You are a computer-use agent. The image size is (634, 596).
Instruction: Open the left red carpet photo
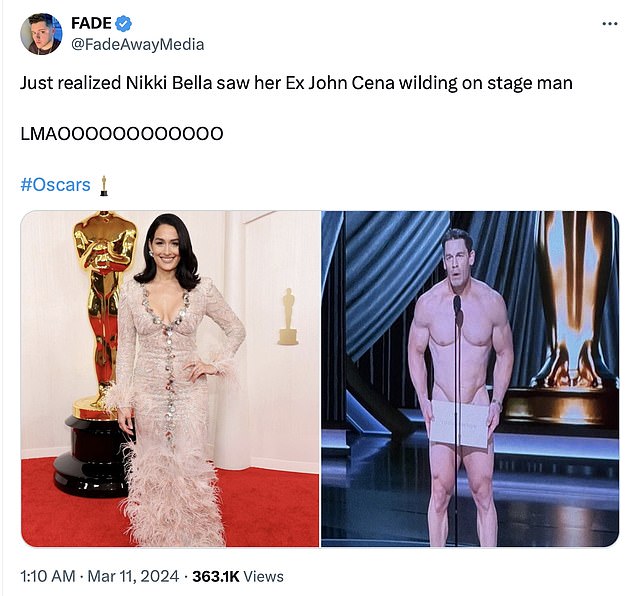tap(170, 379)
